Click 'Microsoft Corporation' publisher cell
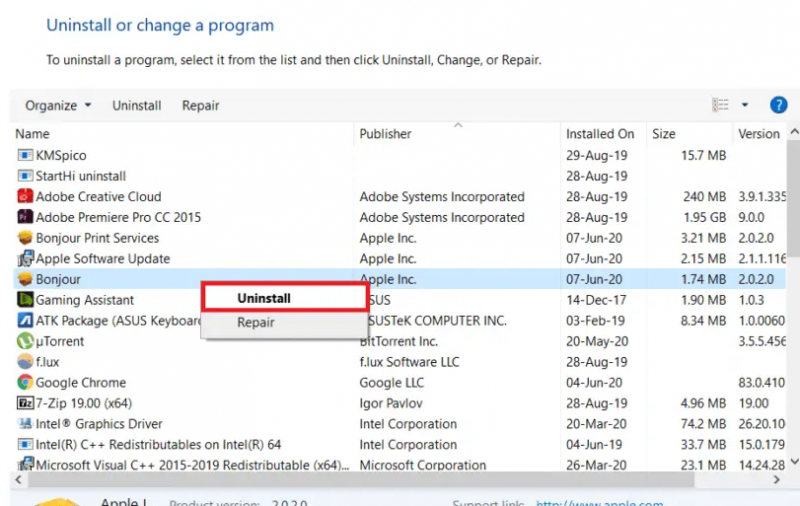 423,465
